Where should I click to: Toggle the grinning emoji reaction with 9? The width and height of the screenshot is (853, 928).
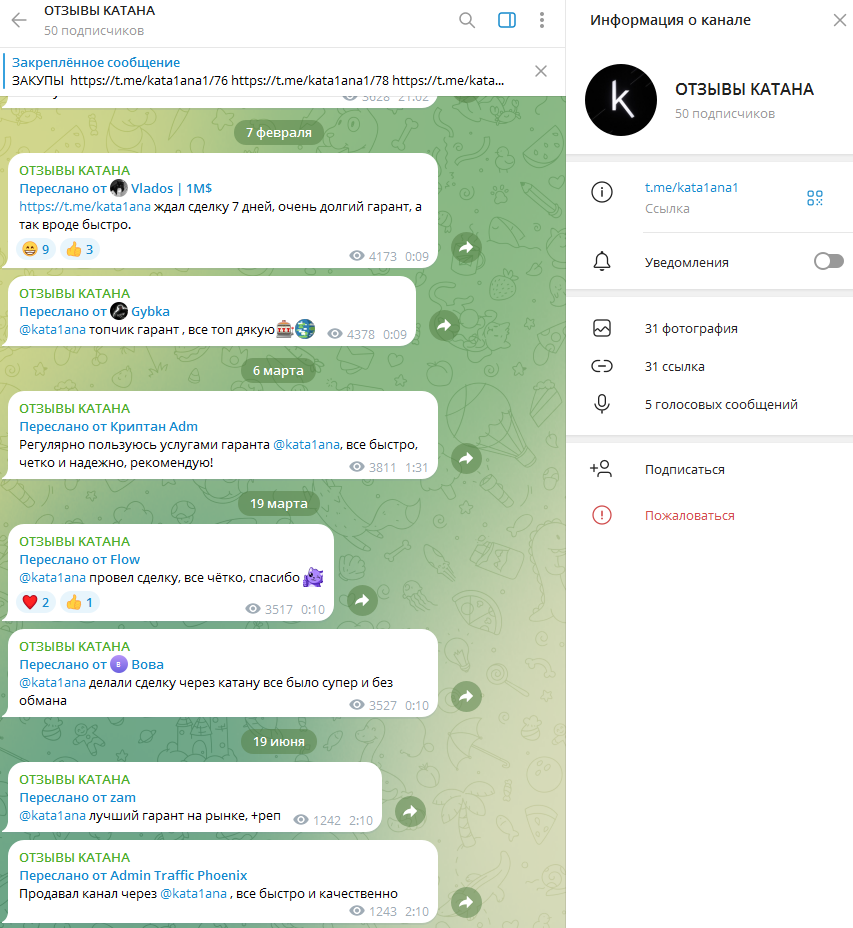pyautogui.click(x=36, y=249)
